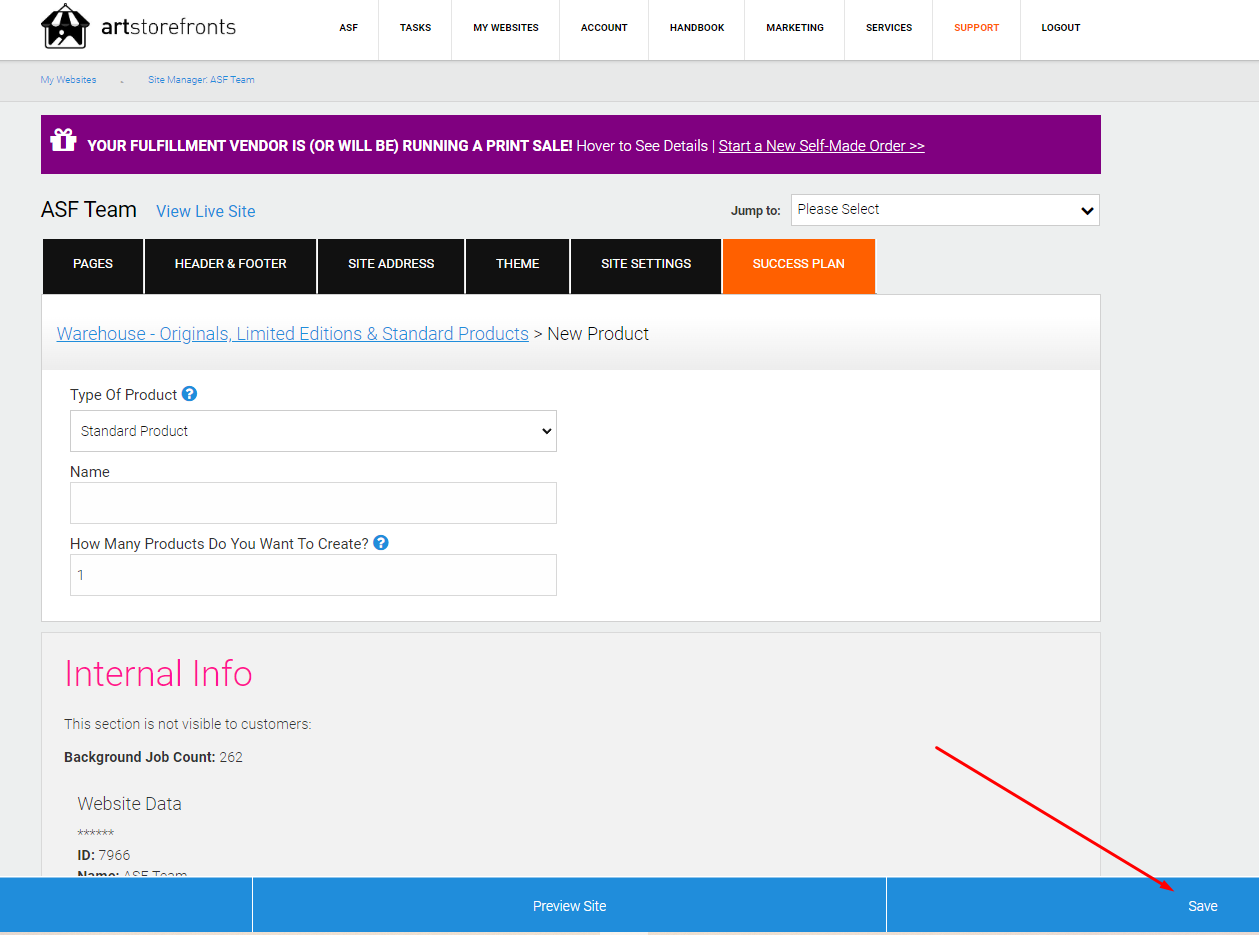The image size is (1259, 935).
Task: Click the gift icon in the purple banner
Action: (x=64, y=139)
